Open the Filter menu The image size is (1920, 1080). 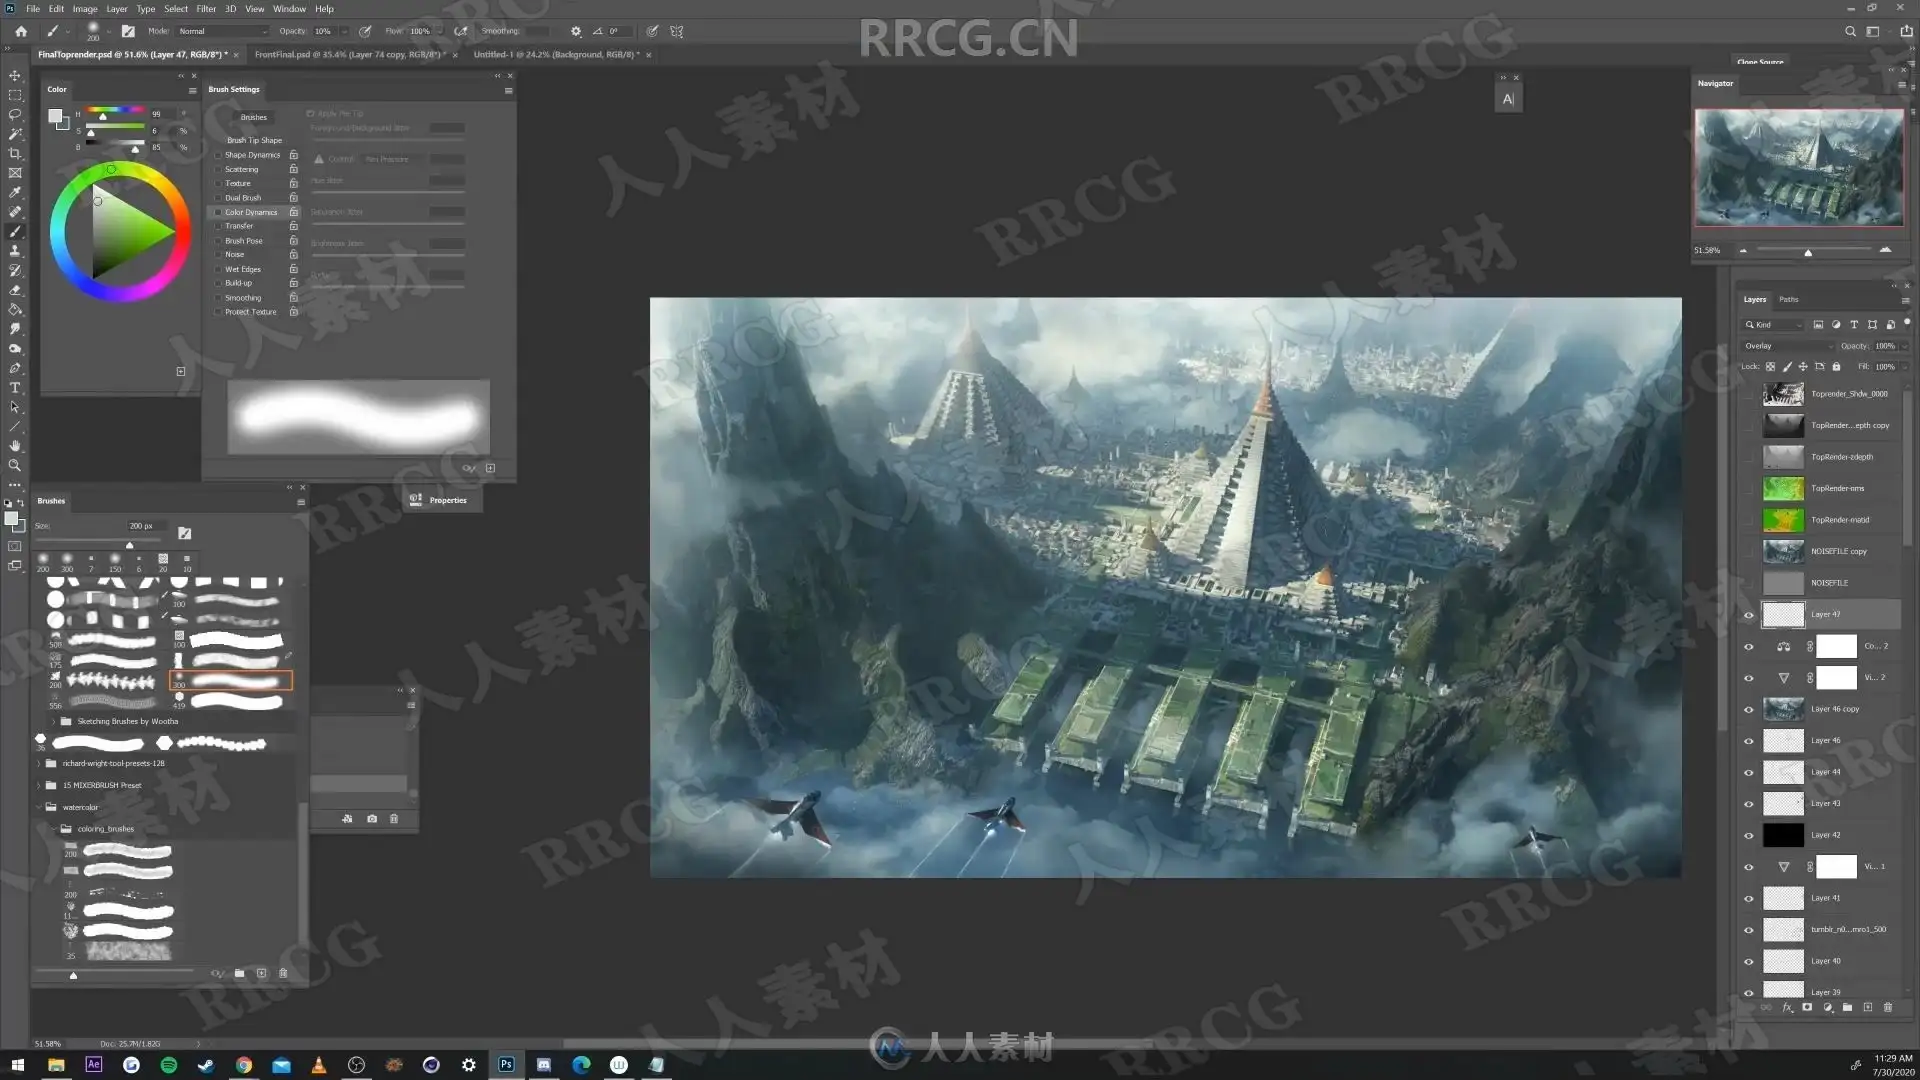tap(206, 9)
